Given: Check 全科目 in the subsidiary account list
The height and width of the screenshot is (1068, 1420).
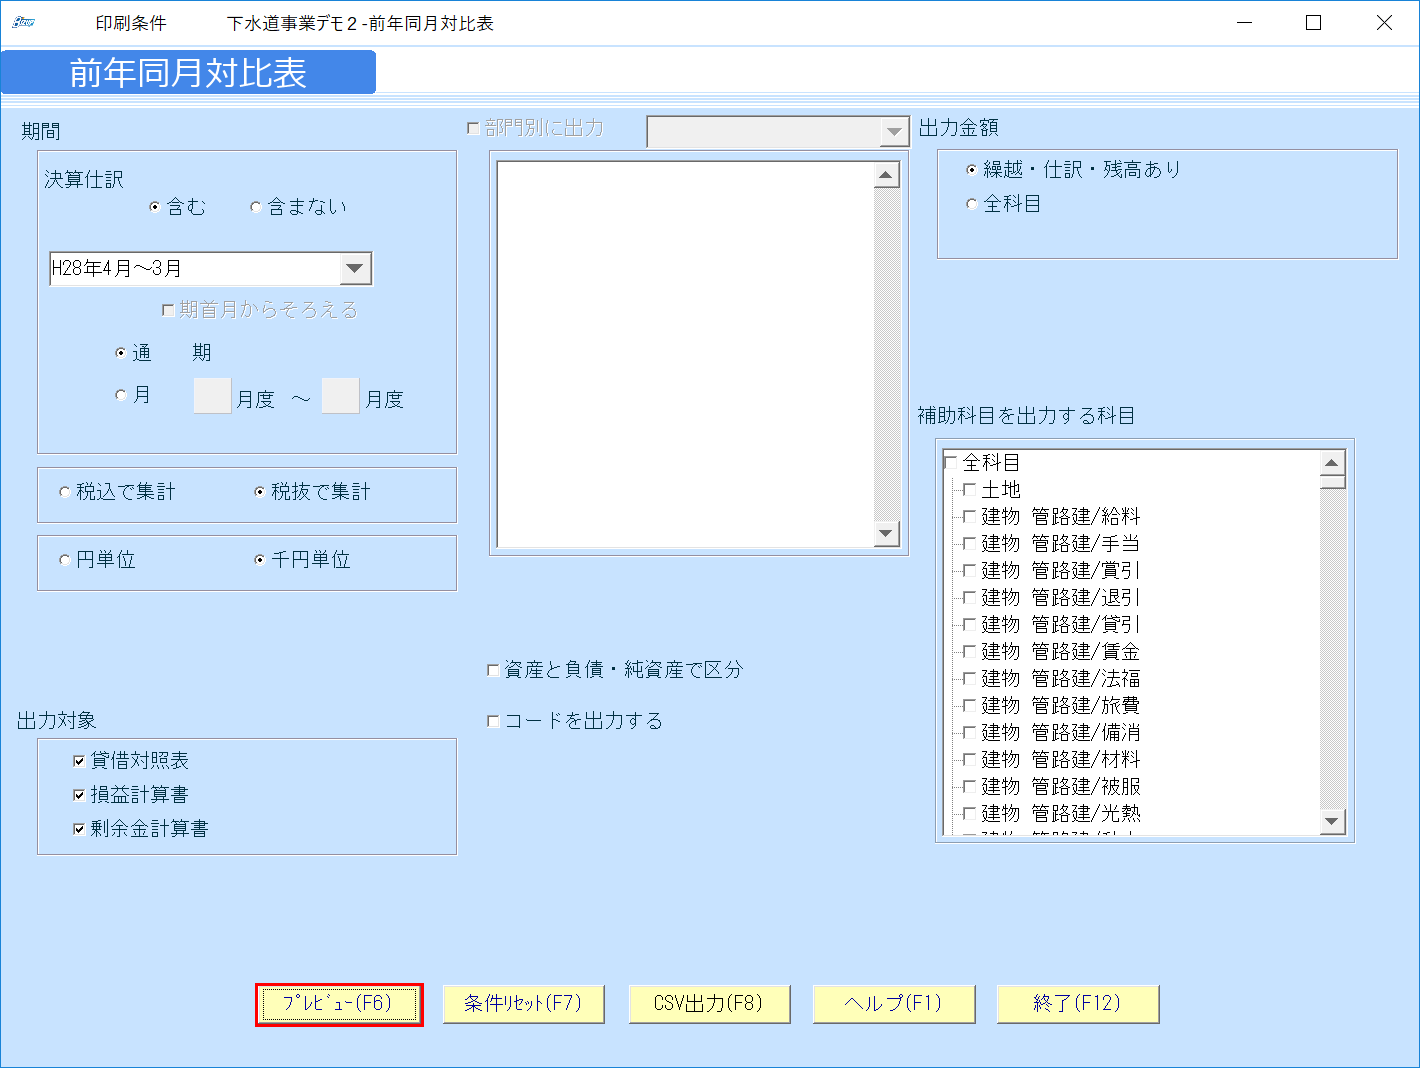Looking at the screenshot, I should (952, 461).
